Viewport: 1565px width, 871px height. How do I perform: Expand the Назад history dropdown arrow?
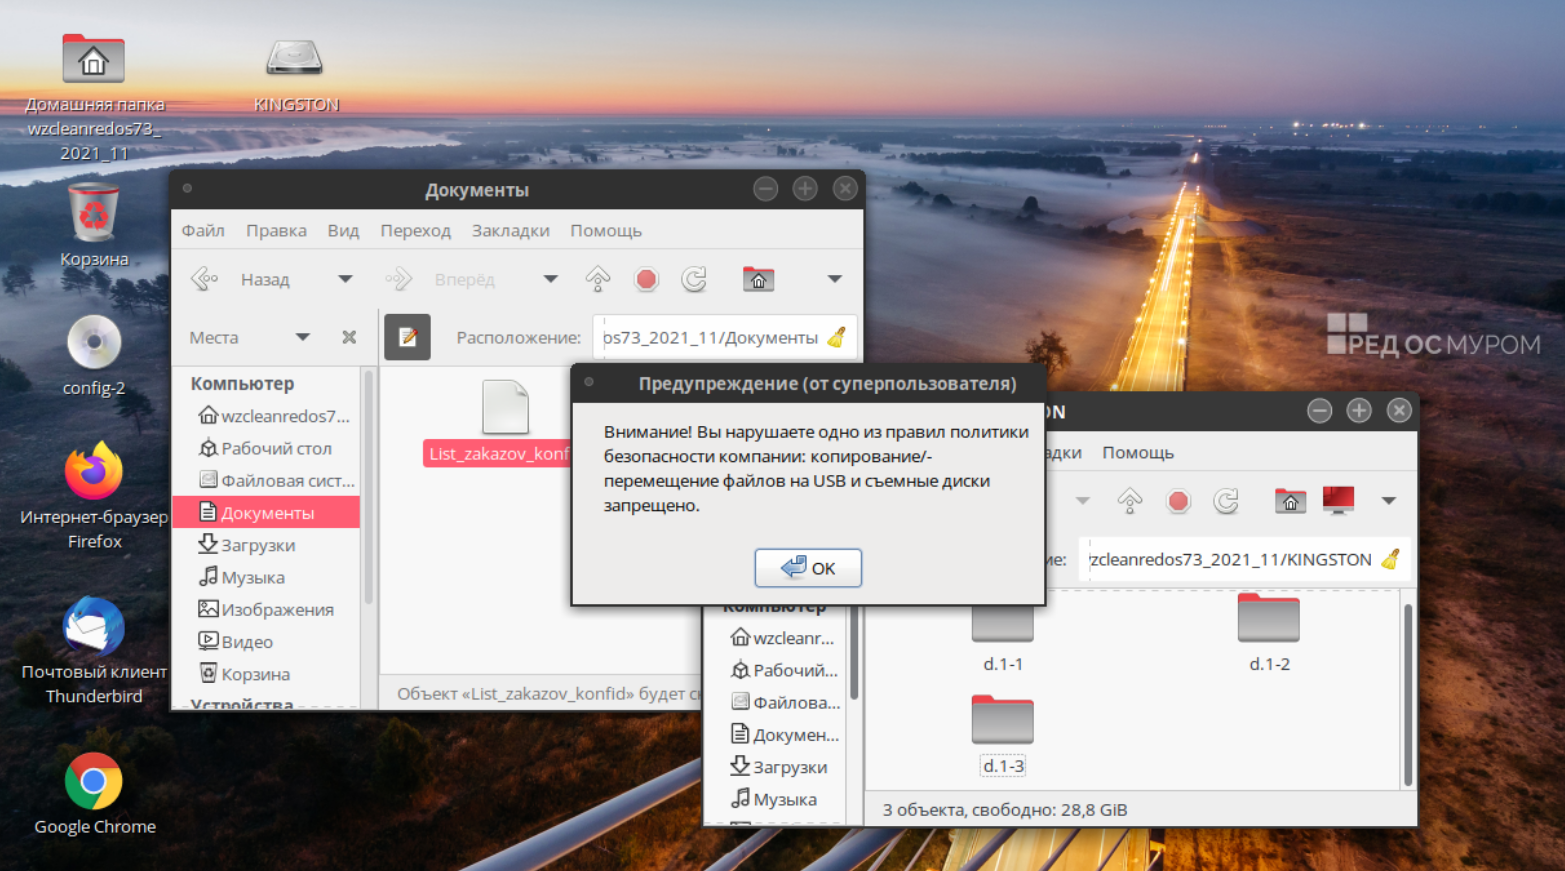pos(345,279)
